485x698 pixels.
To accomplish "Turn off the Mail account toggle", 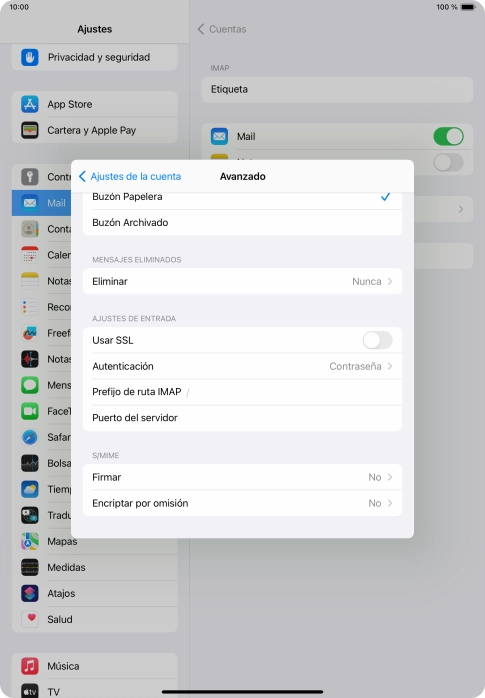I will point(449,137).
